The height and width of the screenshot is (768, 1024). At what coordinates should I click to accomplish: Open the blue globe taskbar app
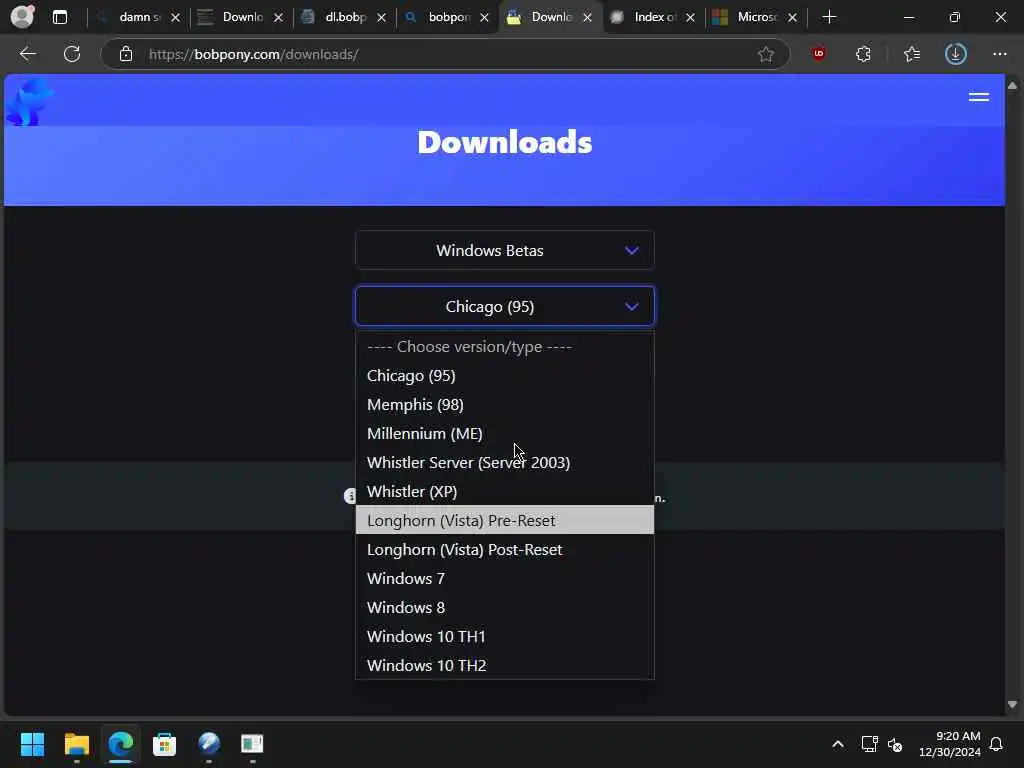pos(208,744)
